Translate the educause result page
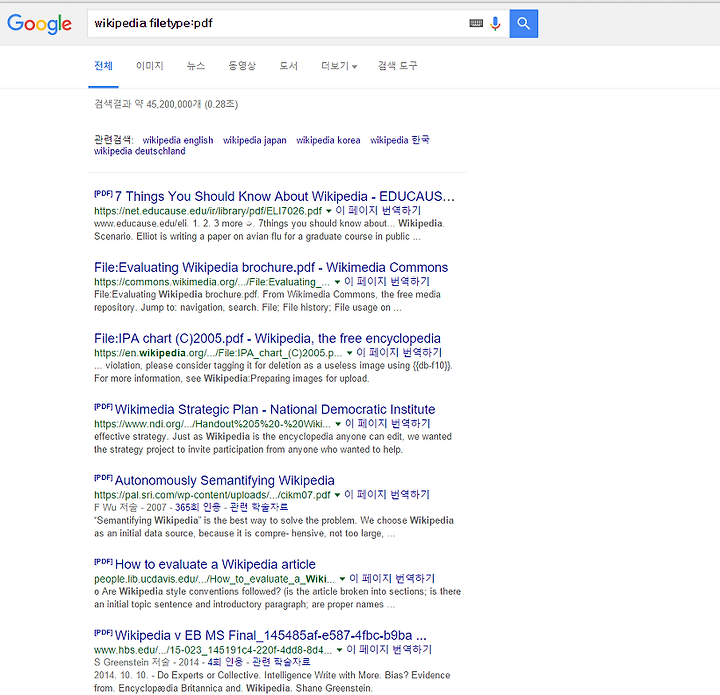Viewport: 720px width, 695px height. (x=378, y=210)
